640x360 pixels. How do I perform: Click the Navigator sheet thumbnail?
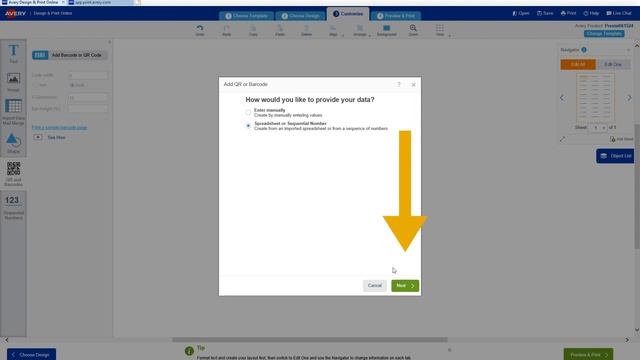(595, 98)
